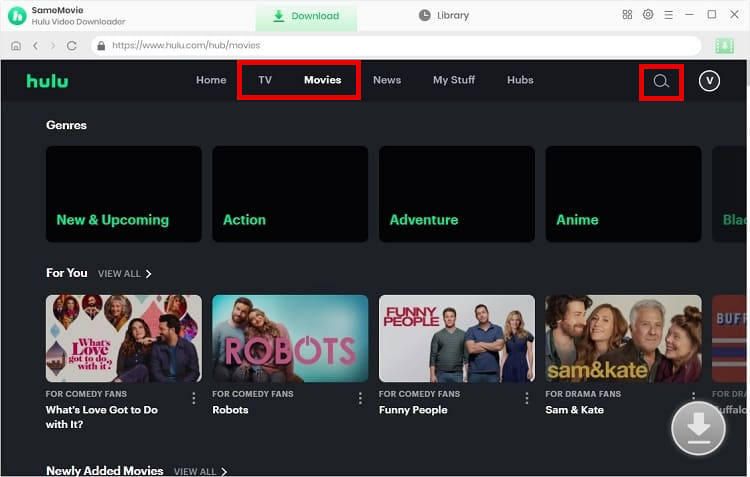The image size is (750, 477).
Task: Navigate back with the left arrow
Action: (35, 45)
